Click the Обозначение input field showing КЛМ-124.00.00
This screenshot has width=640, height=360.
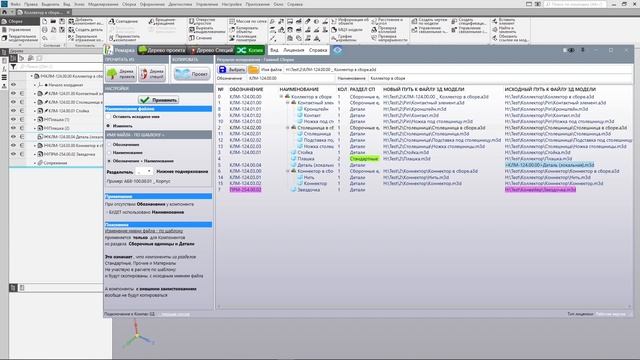pyautogui.click(x=290, y=78)
